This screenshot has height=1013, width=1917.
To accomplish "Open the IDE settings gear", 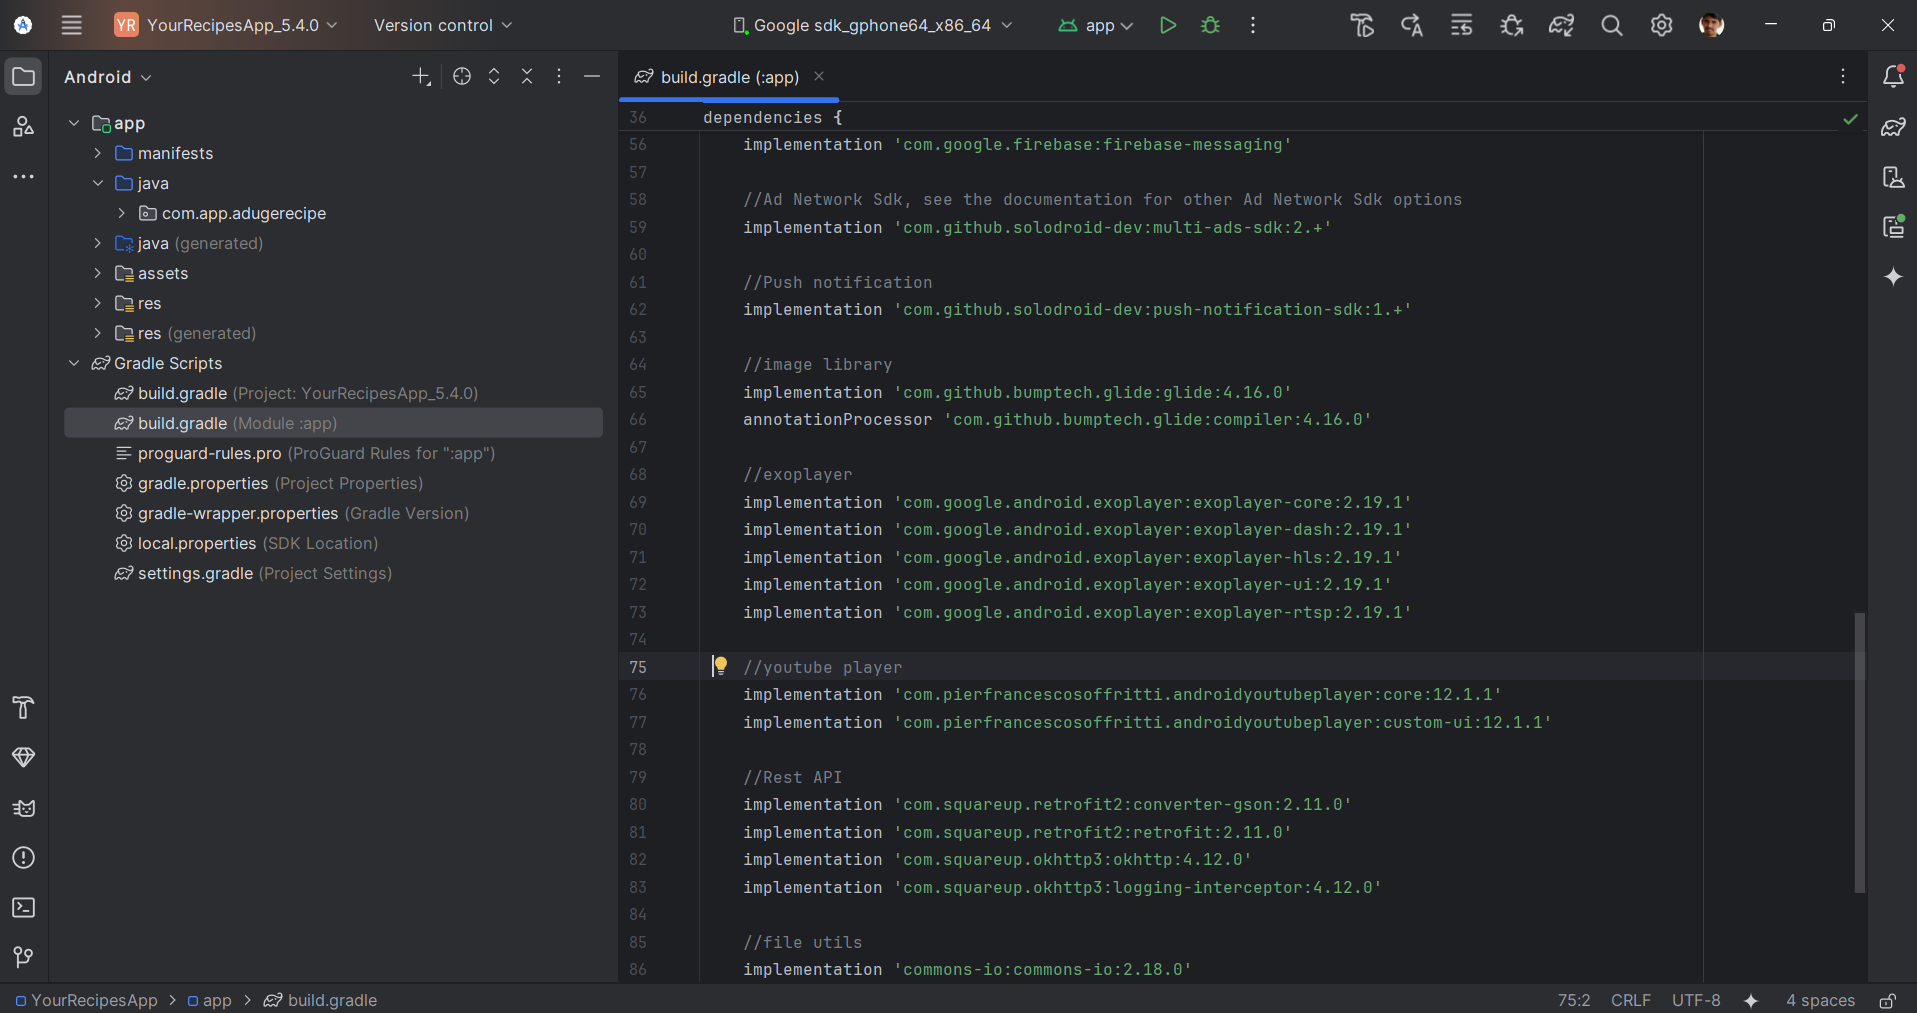I will (1661, 25).
